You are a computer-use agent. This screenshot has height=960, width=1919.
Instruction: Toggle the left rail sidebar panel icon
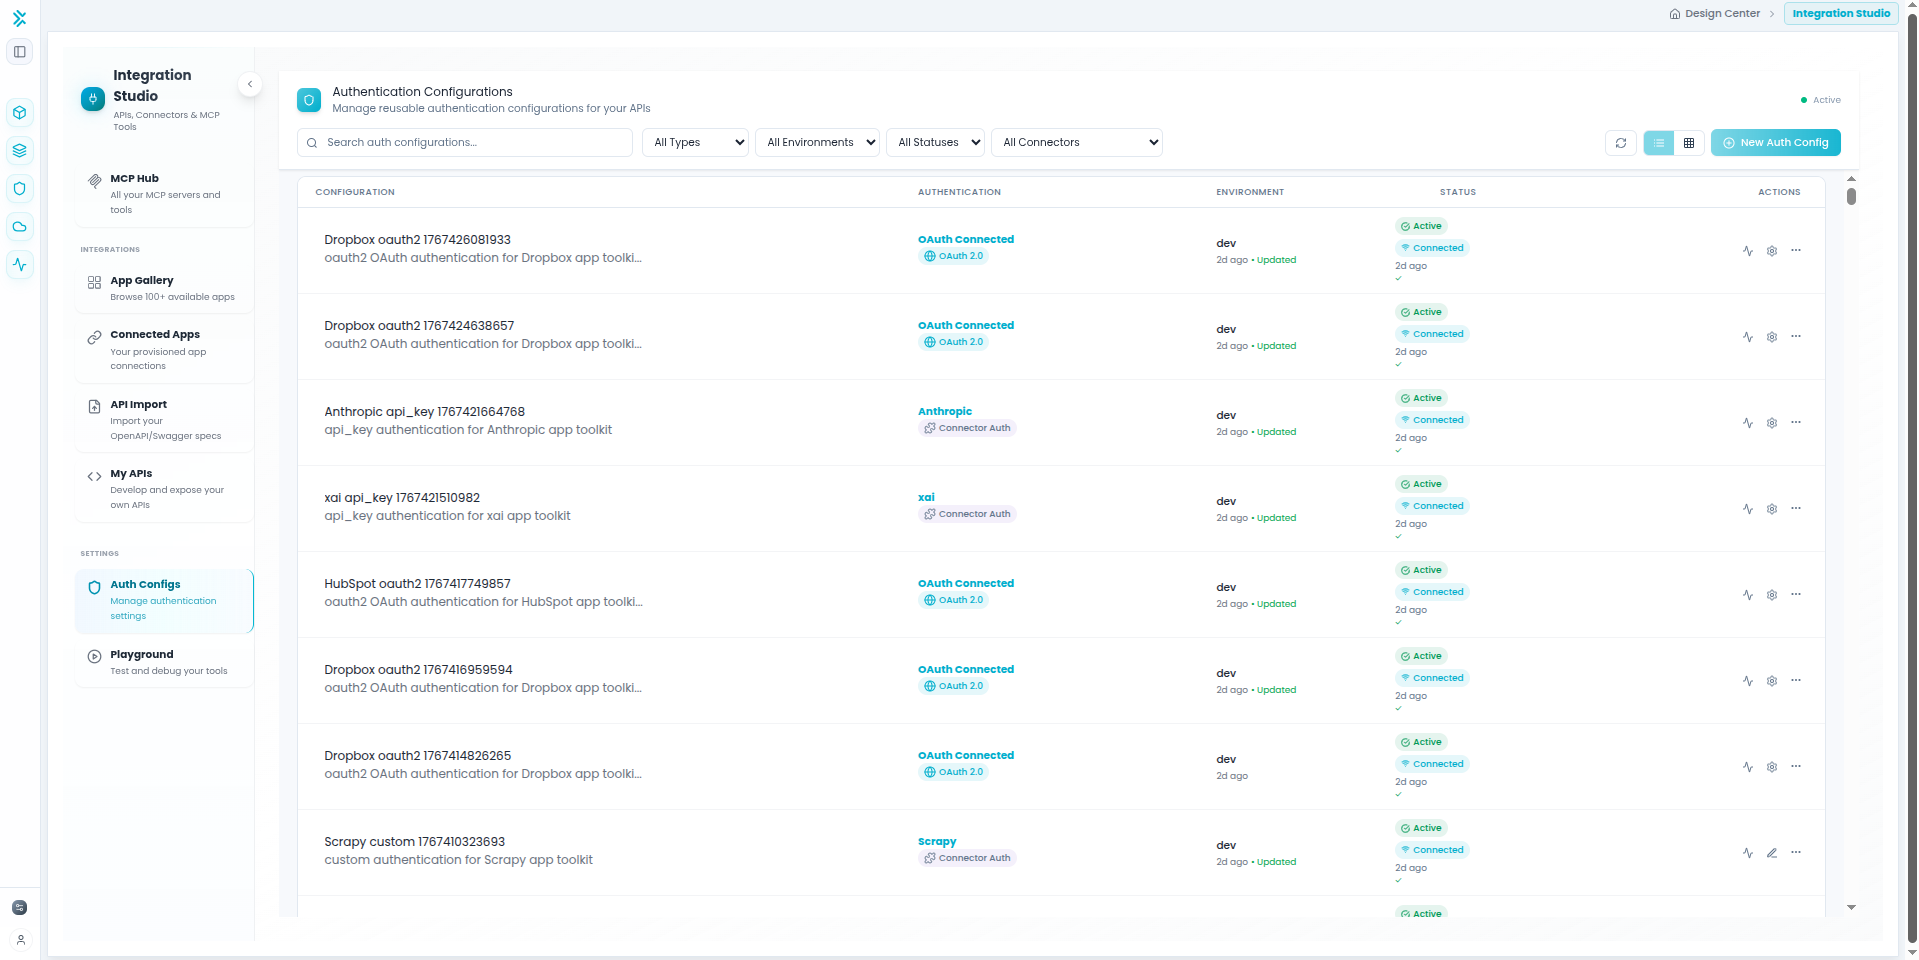[19, 52]
